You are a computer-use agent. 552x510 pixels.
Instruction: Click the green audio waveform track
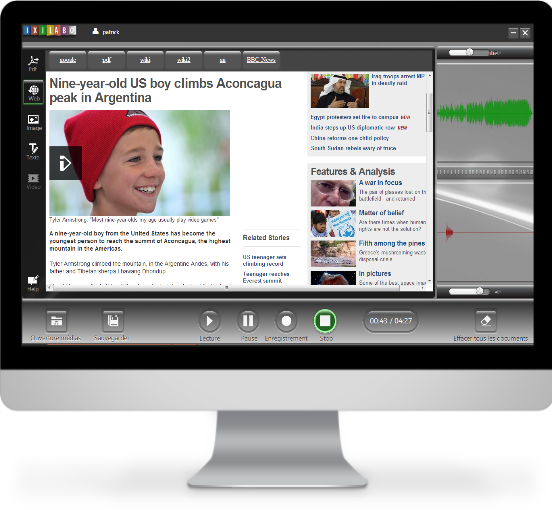coord(485,113)
